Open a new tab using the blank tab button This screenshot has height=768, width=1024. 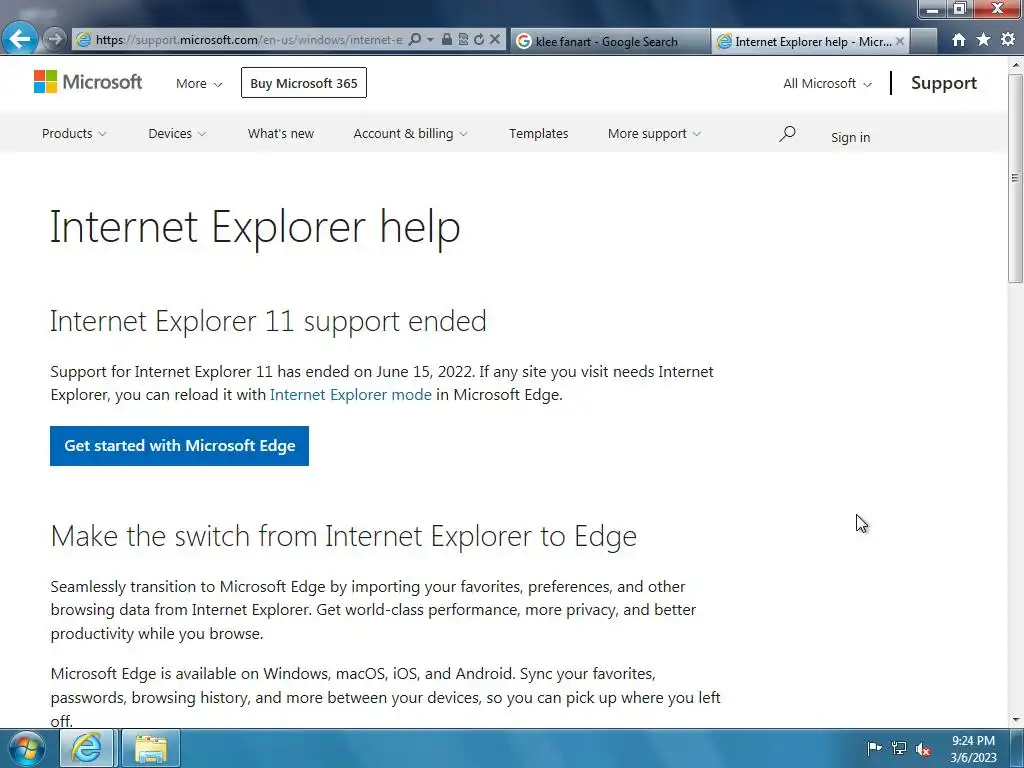tap(924, 41)
